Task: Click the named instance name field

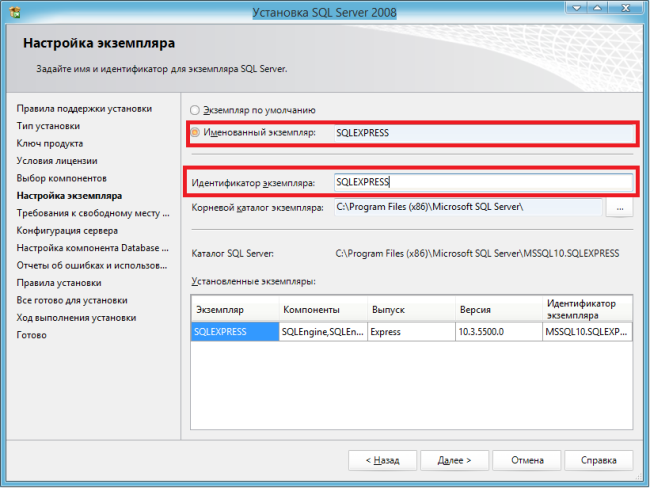Action: [x=484, y=133]
